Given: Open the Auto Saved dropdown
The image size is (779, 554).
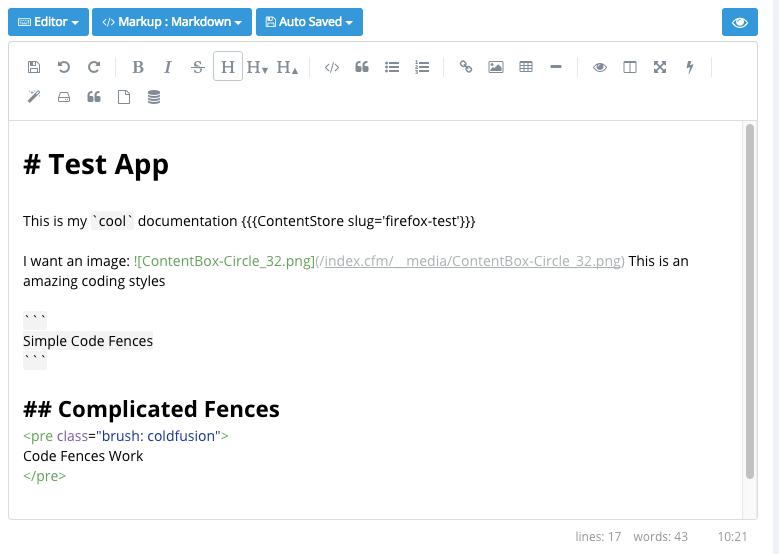Looking at the screenshot, I should coord(309,22).
